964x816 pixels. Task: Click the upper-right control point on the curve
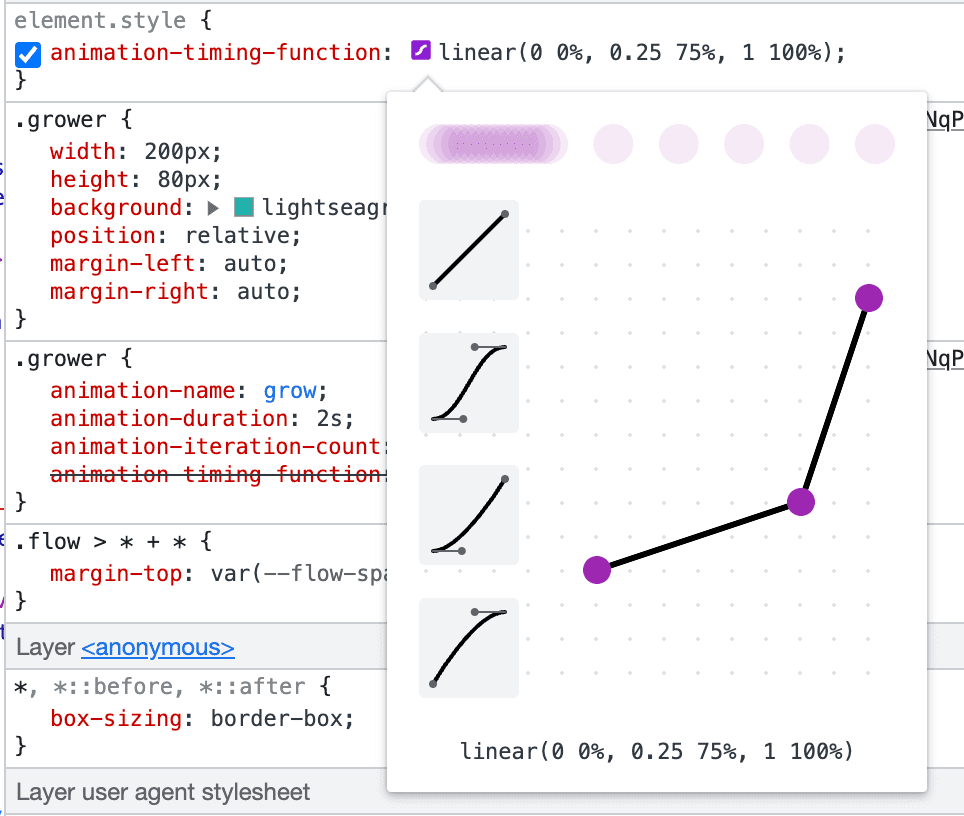[869, 297]
